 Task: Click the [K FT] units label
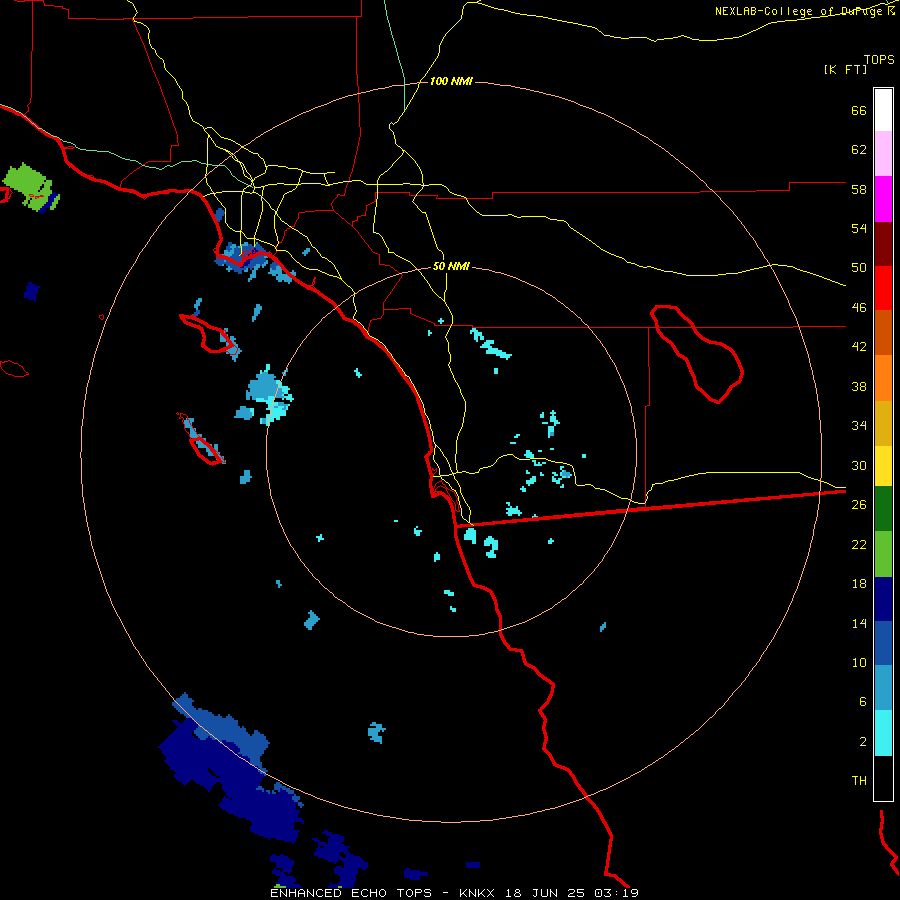(x=845, y=69)
